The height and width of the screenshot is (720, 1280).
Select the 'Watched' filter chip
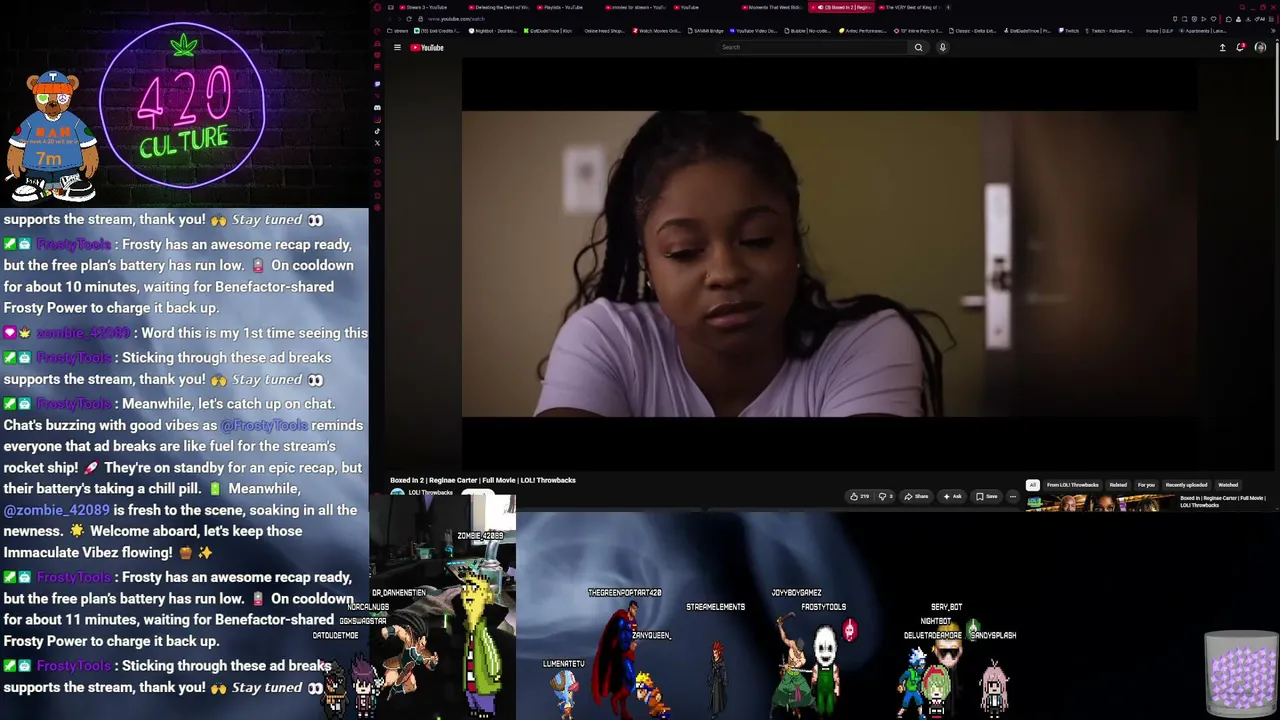coord(1228,485)
